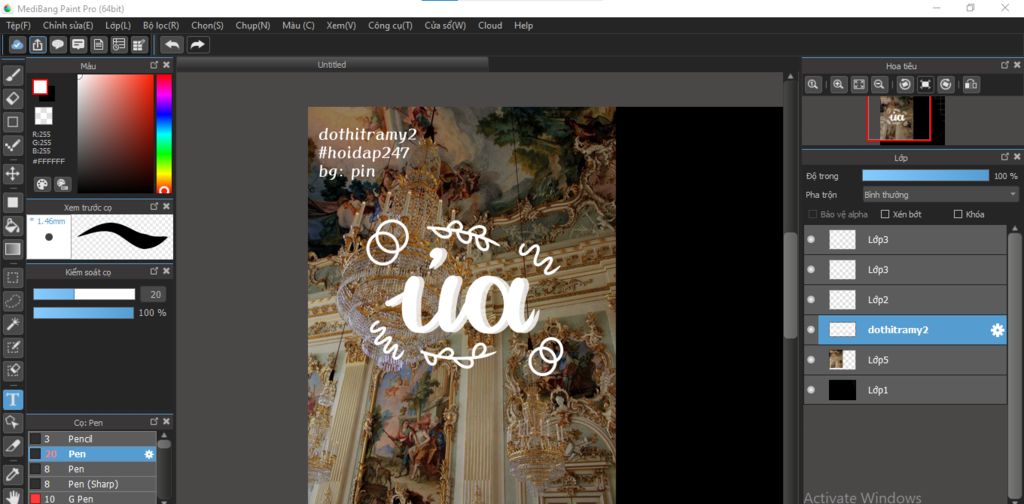Pop out the Màu panel
Viewport: 1024px width, 504px height.
tap(154, 65)
